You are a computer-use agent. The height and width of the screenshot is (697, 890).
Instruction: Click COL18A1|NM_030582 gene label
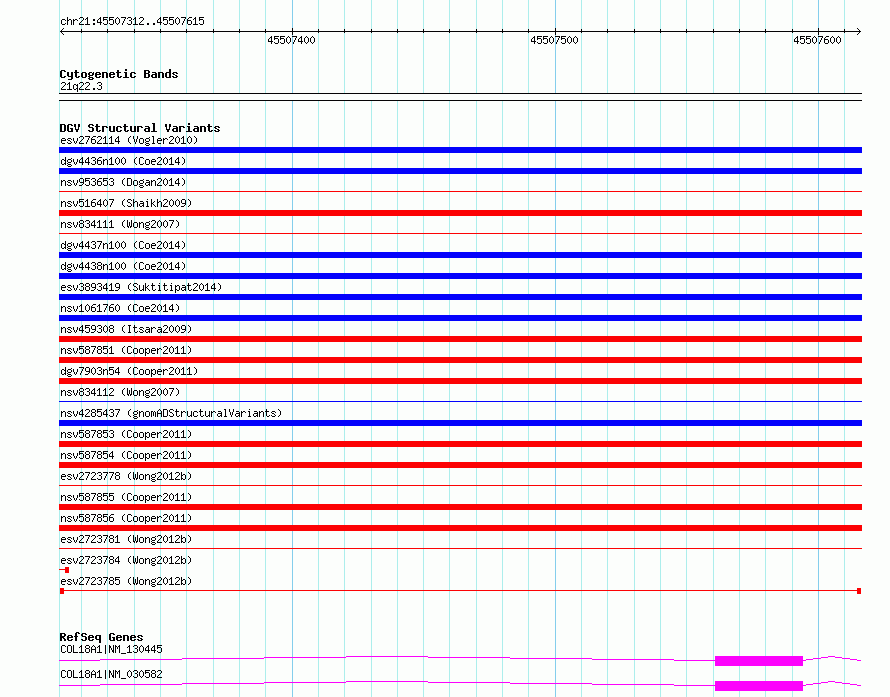click(x=111, y=674)
